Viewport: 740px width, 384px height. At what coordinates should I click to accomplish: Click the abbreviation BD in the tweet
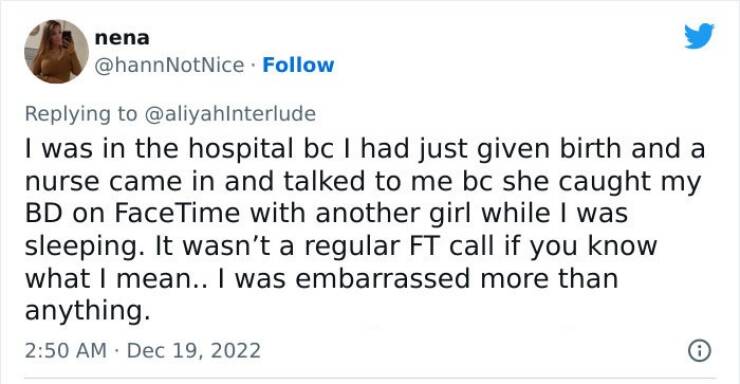pyautogui.click(x=44, y=214)
